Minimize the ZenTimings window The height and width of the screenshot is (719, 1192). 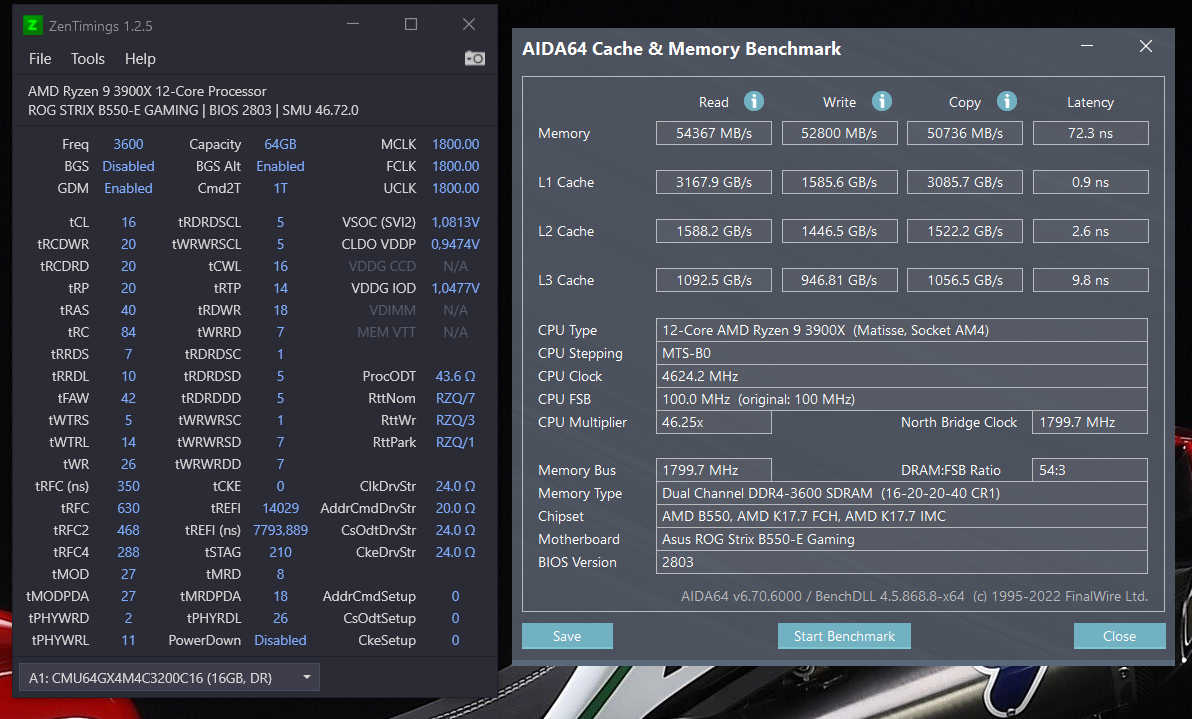pyautogui.click(x=353, y=24)
